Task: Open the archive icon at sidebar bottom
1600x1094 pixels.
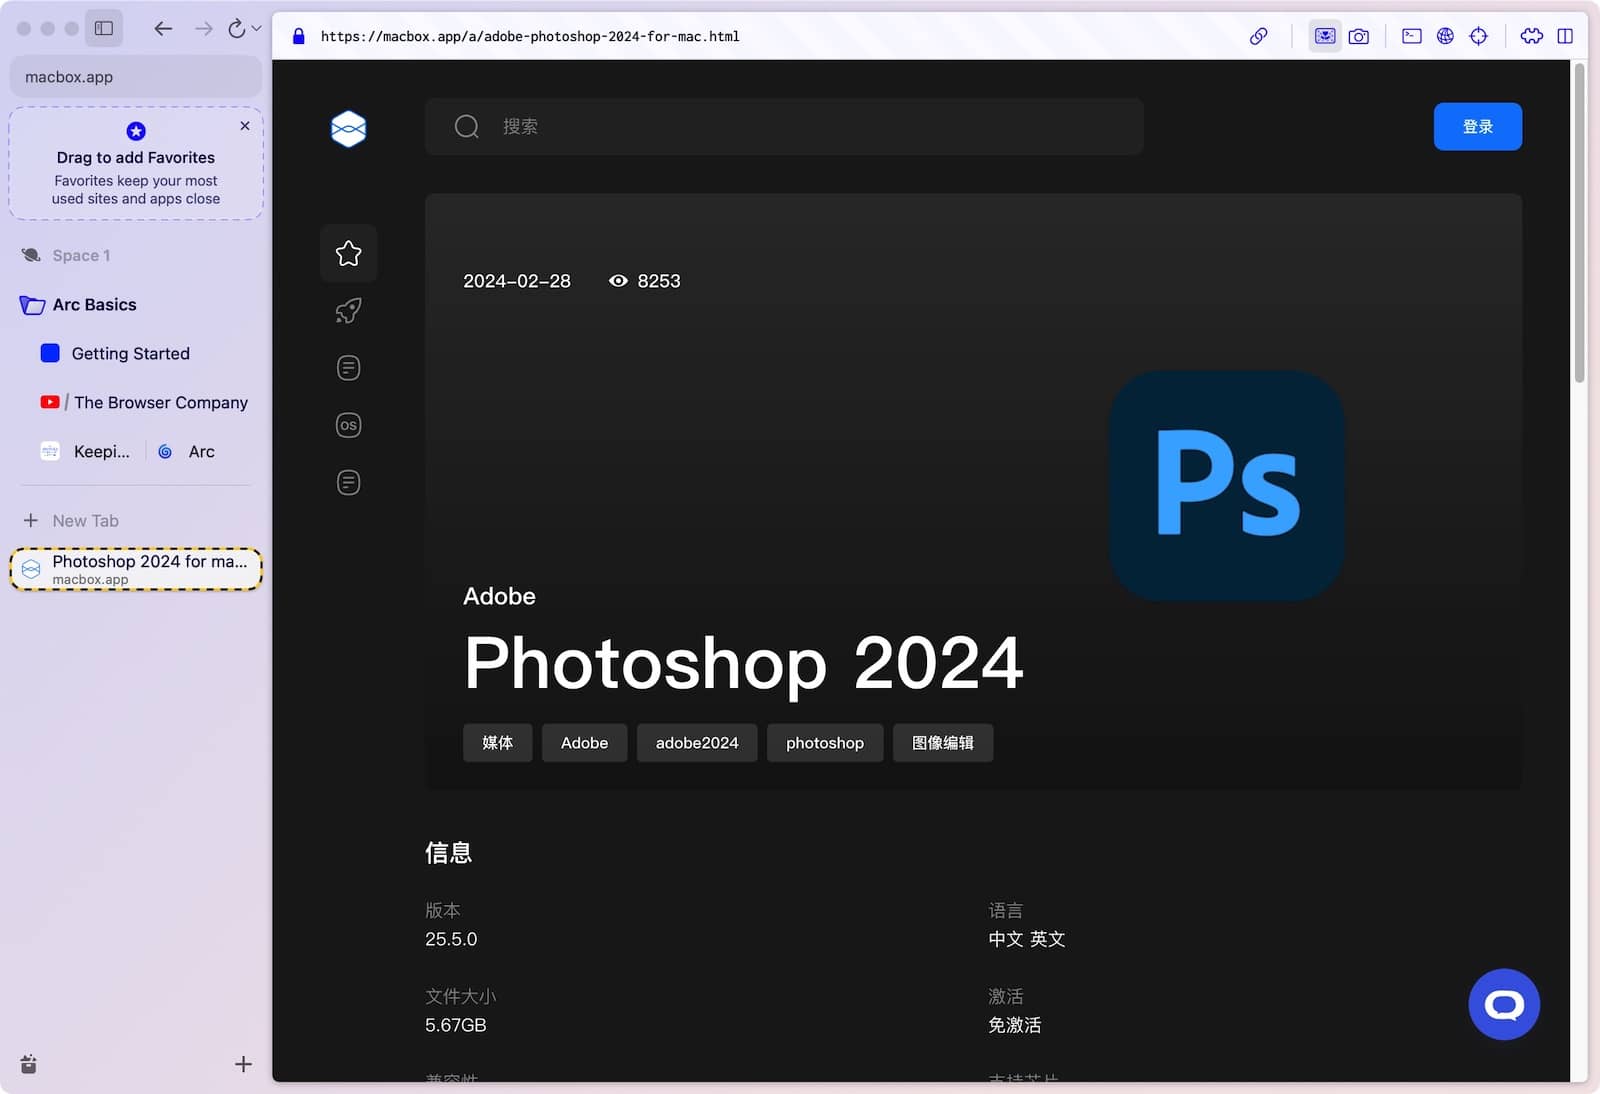Action: pyautogui.click(x=29, y=1064)
